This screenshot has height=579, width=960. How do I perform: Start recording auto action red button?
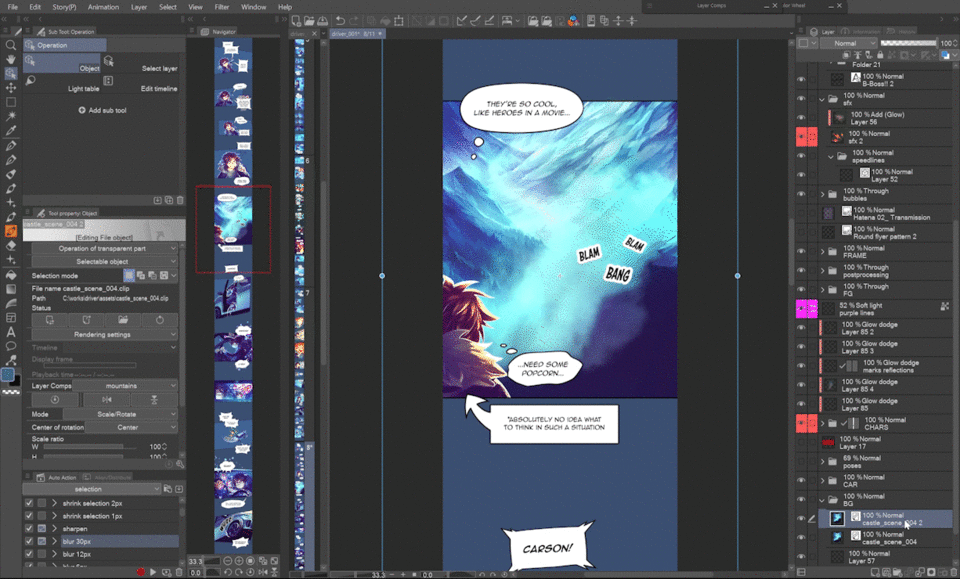pos(141,572)
